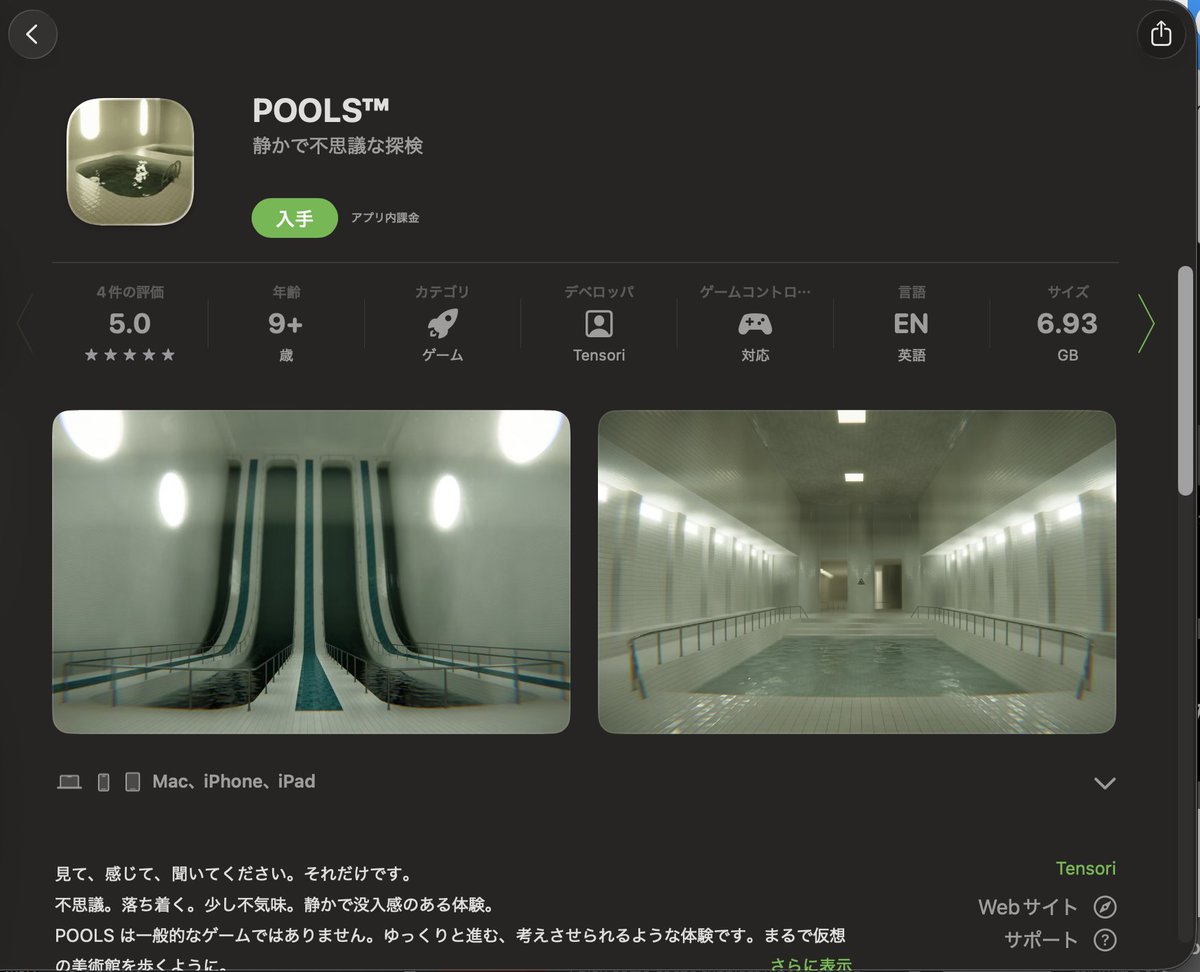Click the Tensori label under デベロッパ
Image resolution: width=1200 pixels, height=972 pixels.
click(x=599, y=356)
